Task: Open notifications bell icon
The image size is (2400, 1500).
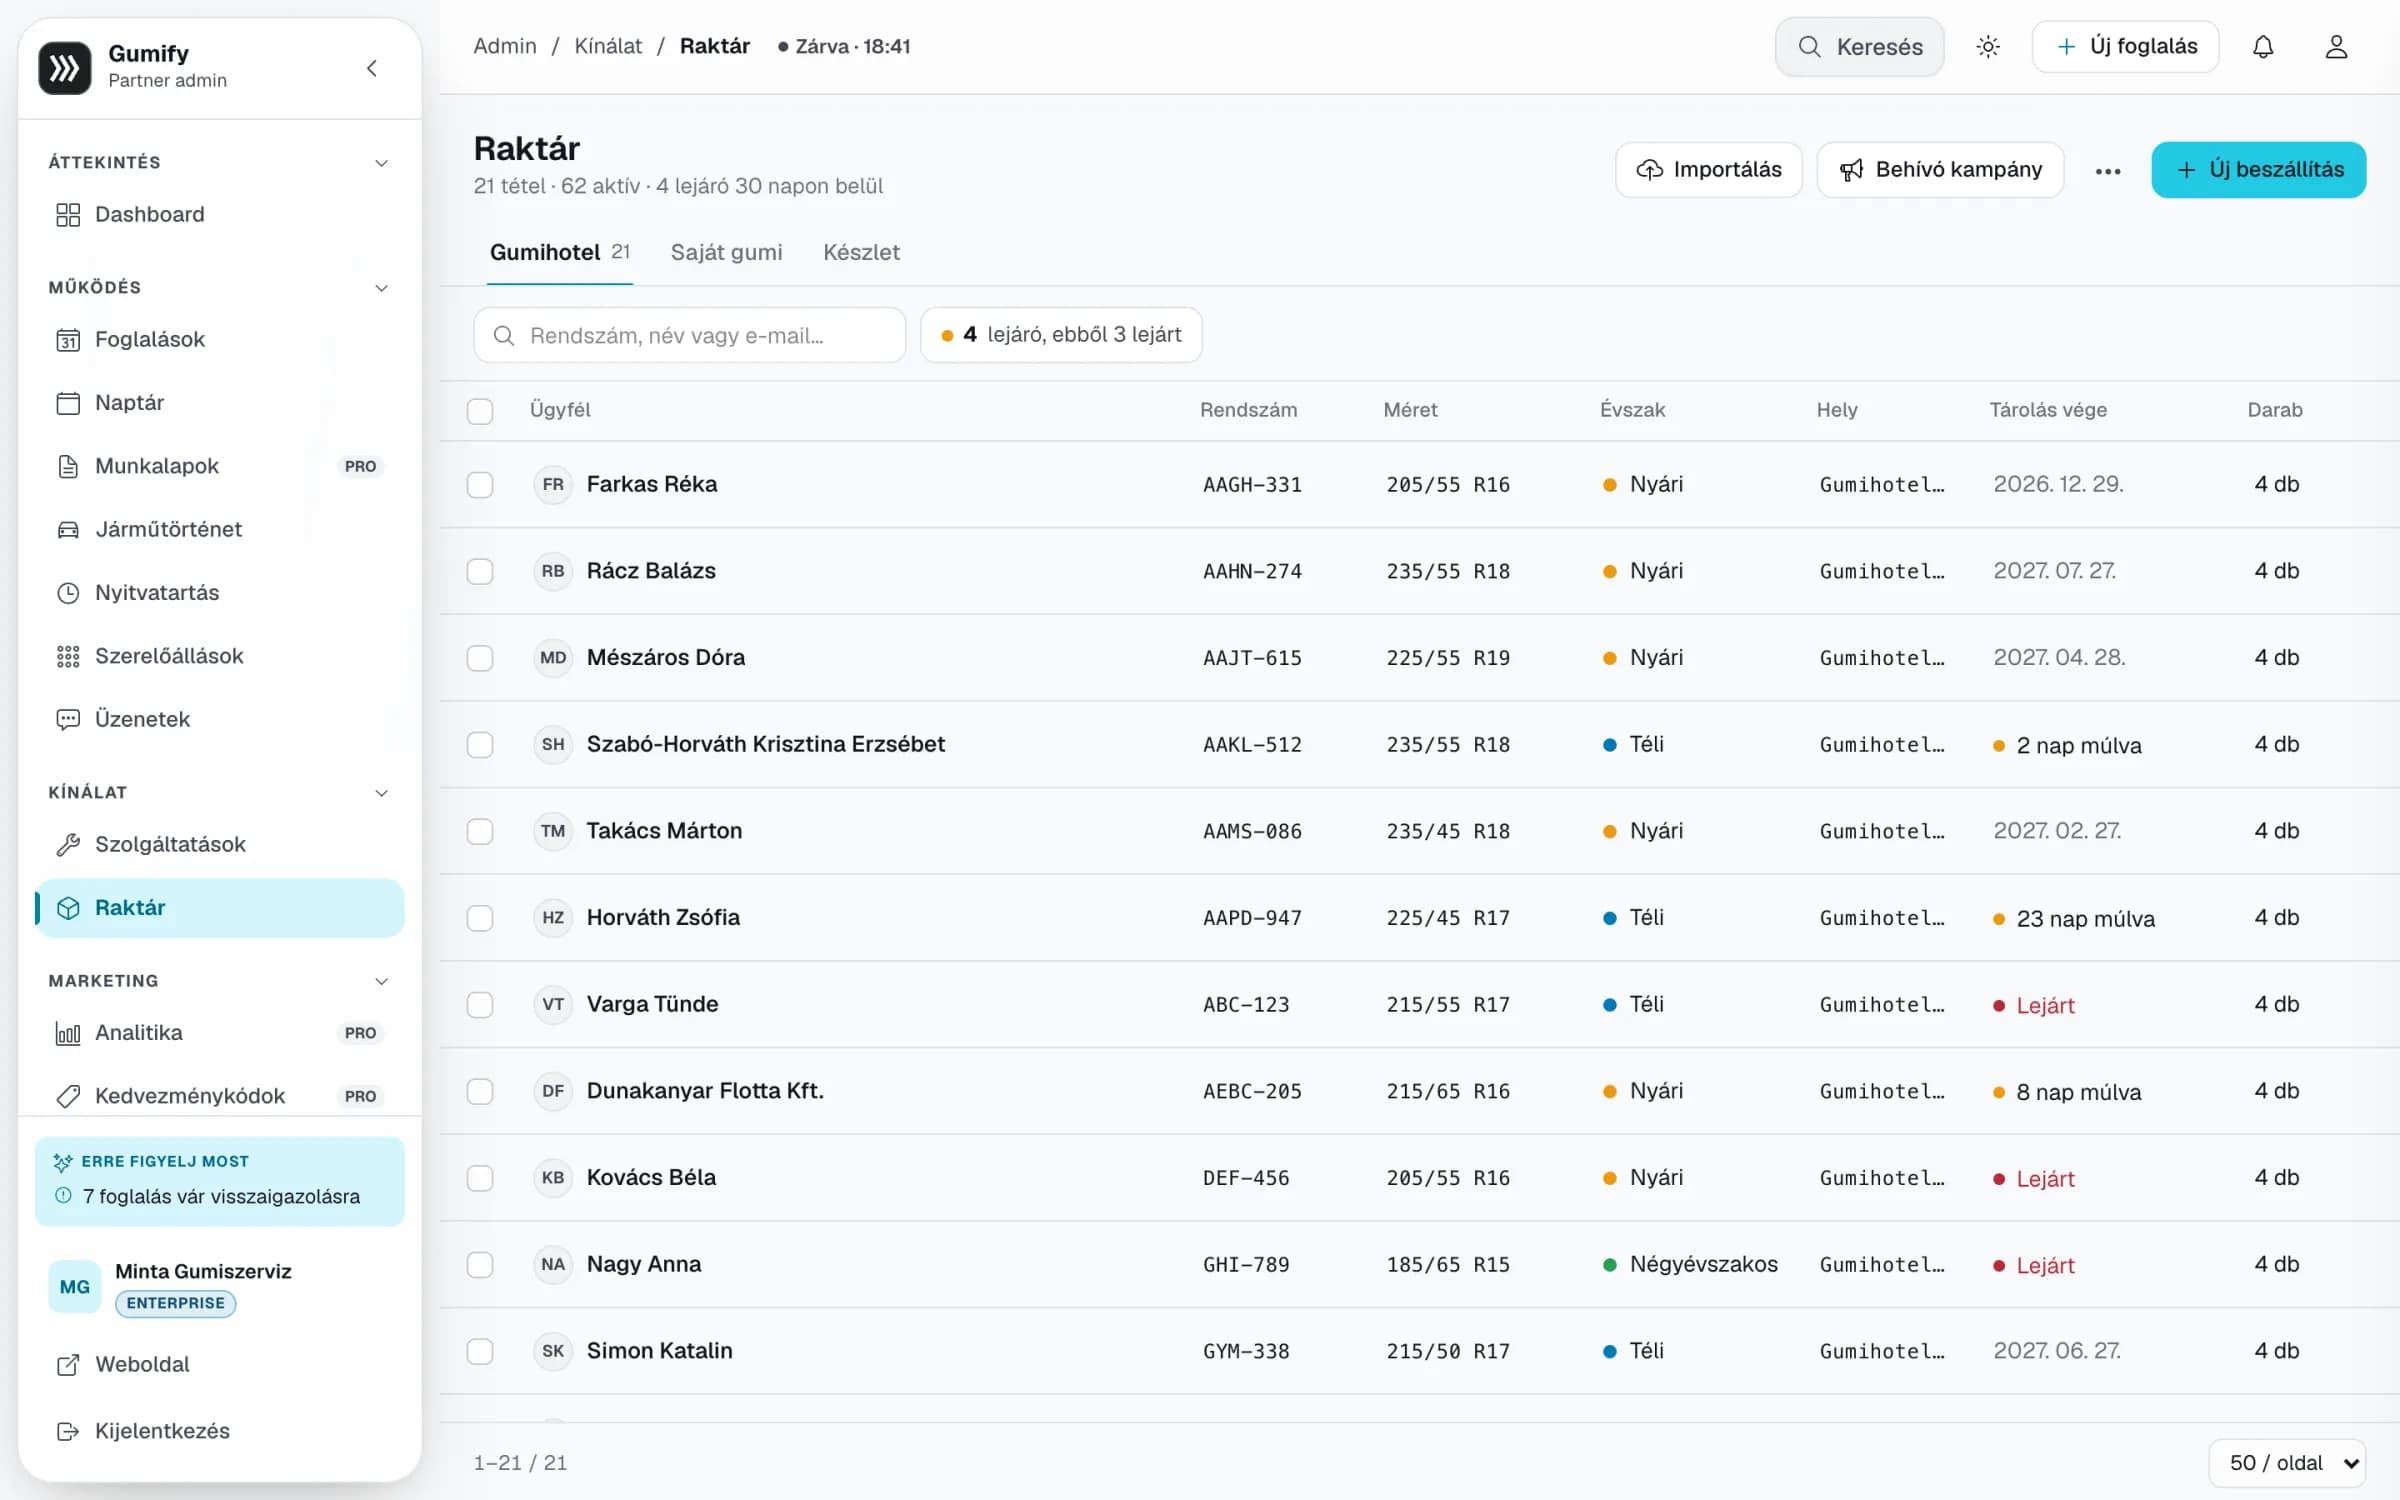Action: pyautogui.click(x=2263, y=47)
